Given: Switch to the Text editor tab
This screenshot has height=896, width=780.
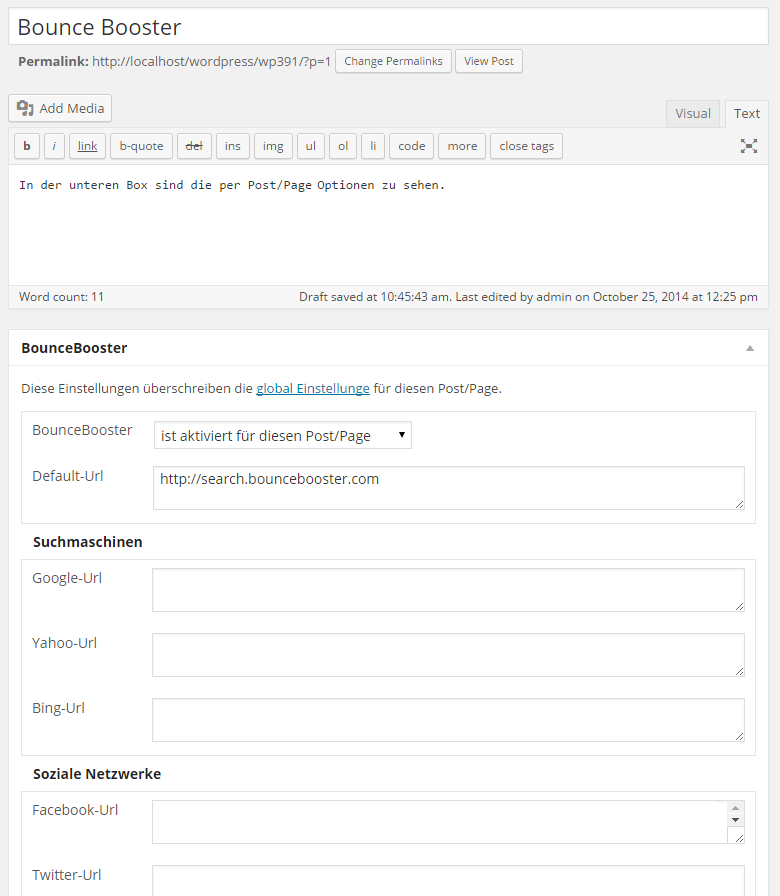Looking at the screenshot, I should 746,114.
